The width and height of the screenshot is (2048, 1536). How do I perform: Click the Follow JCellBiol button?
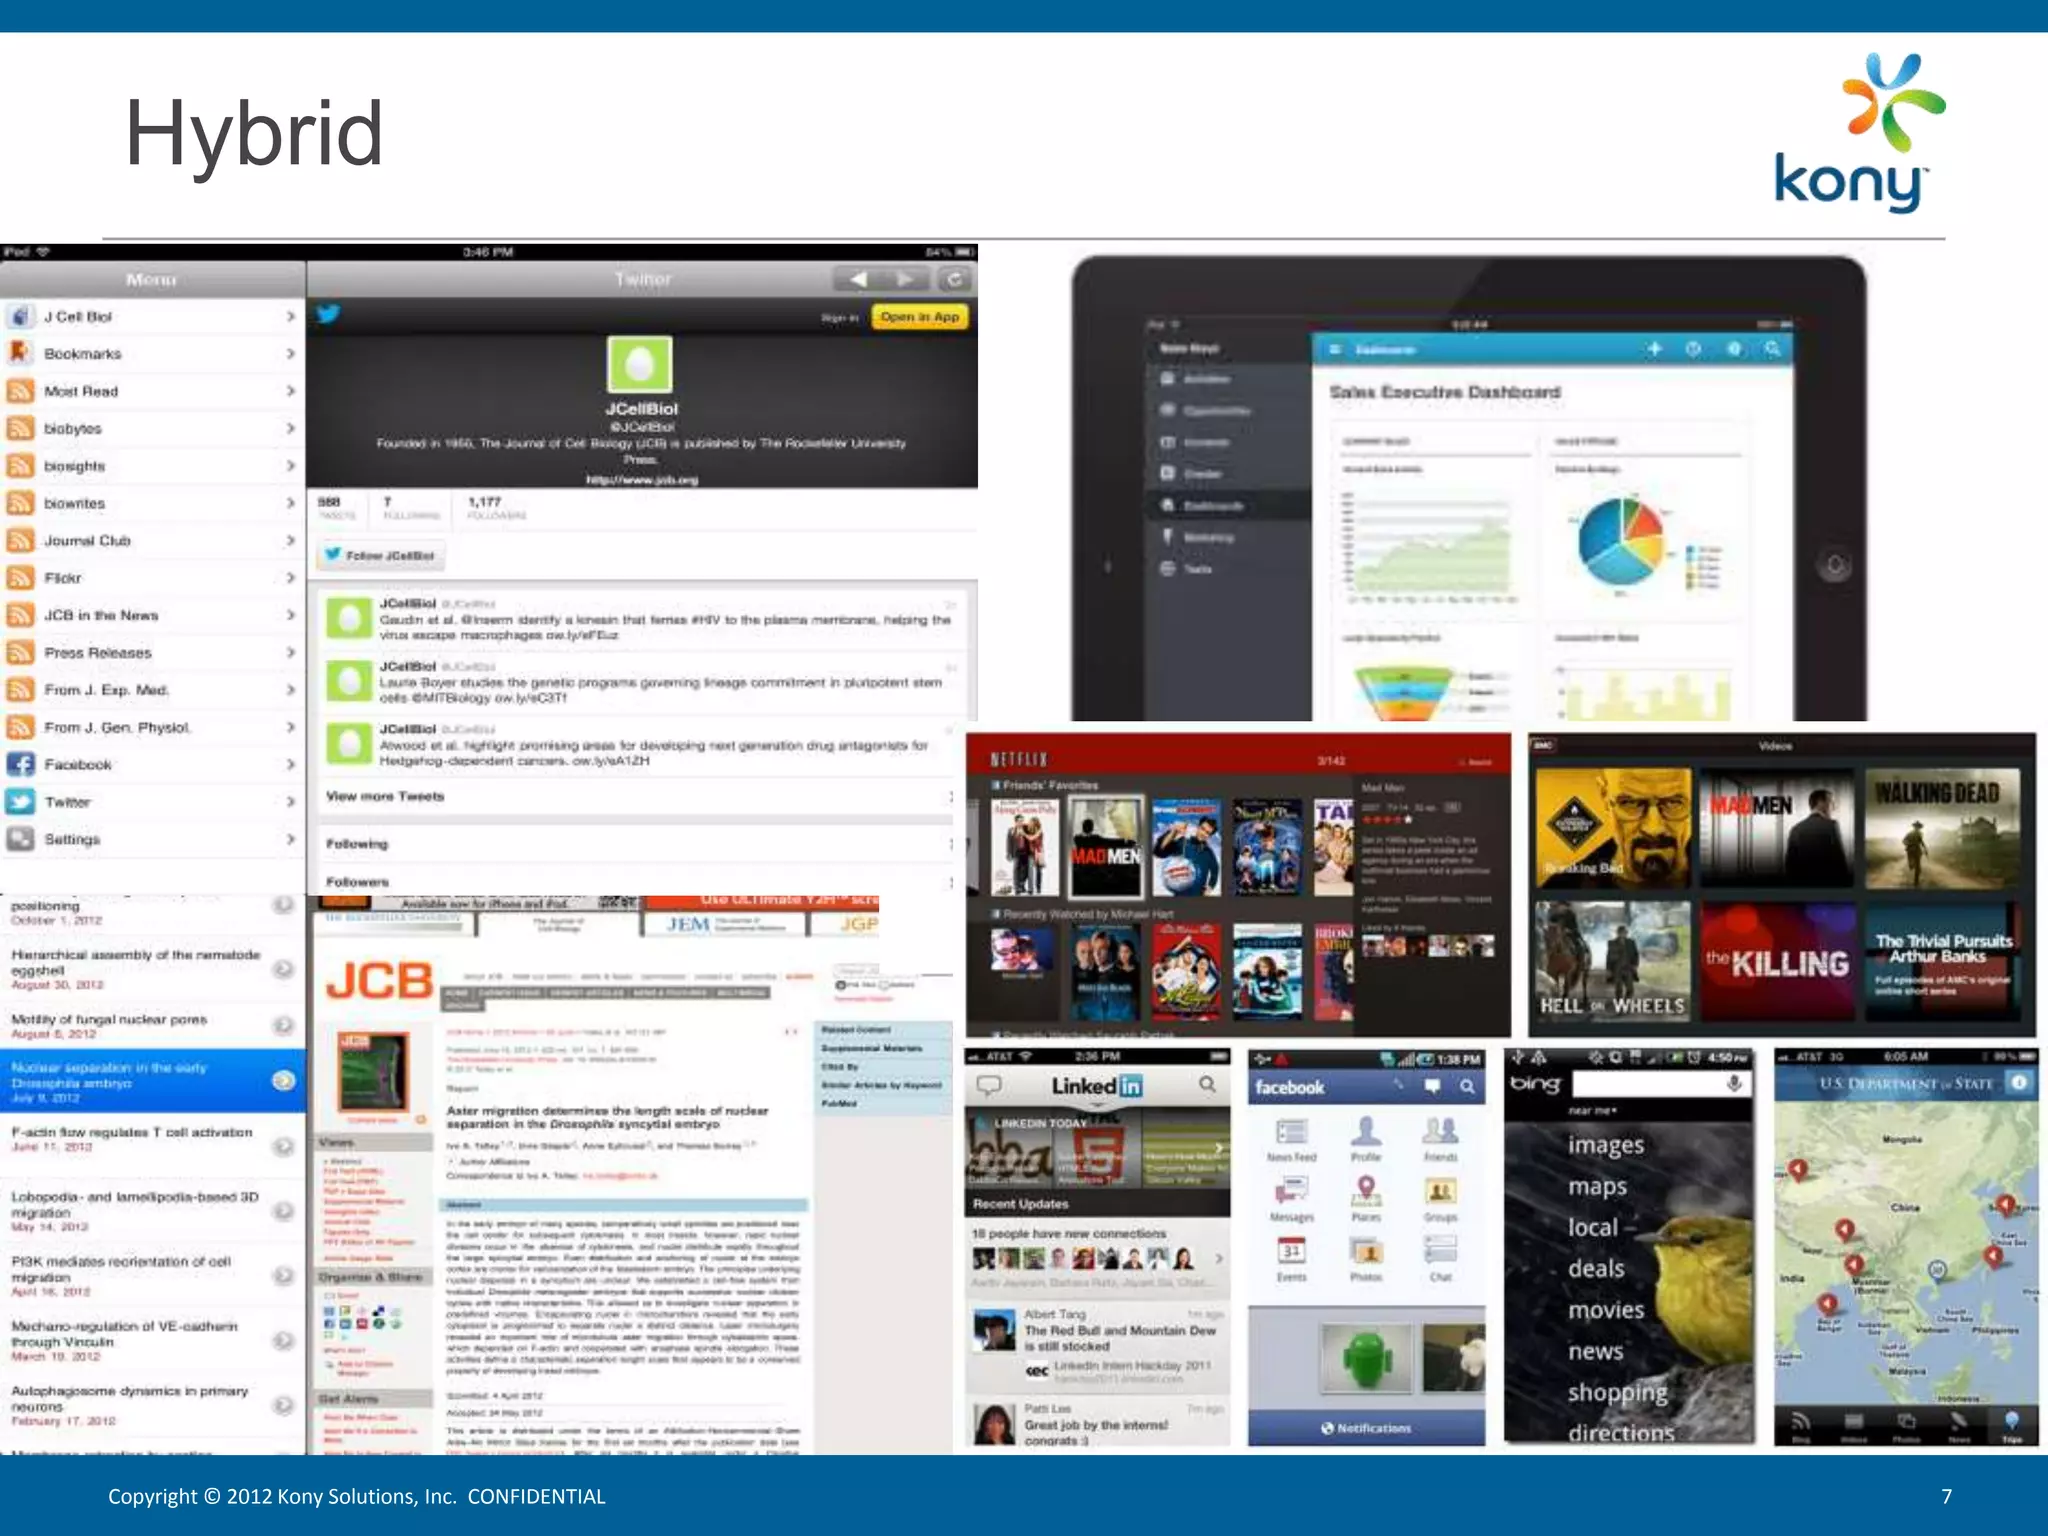point(381,555)
